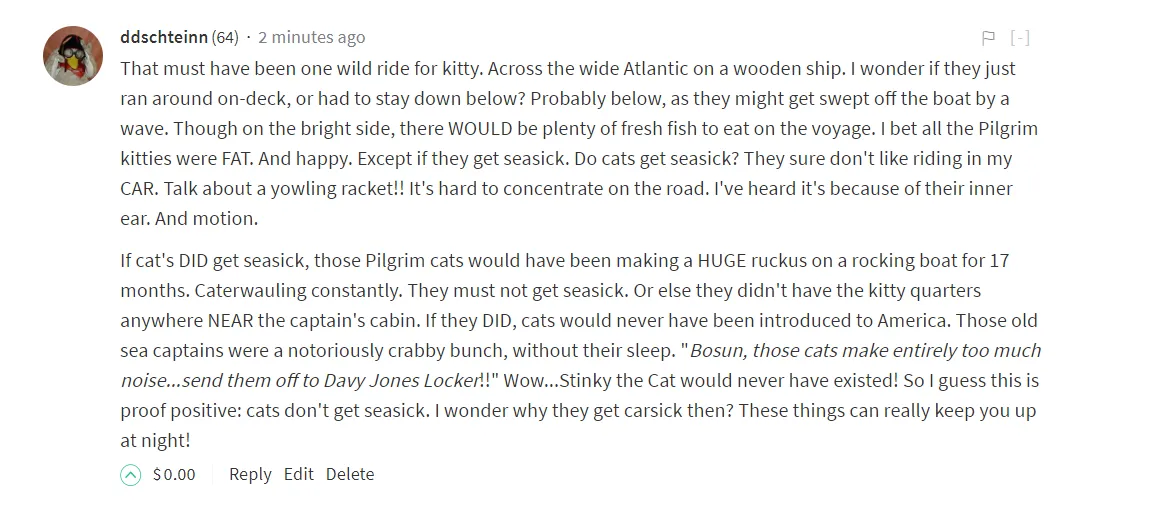Edit this comment
Screen dimensions: 1151x509
pyautogui.click(x=299, y=474)
